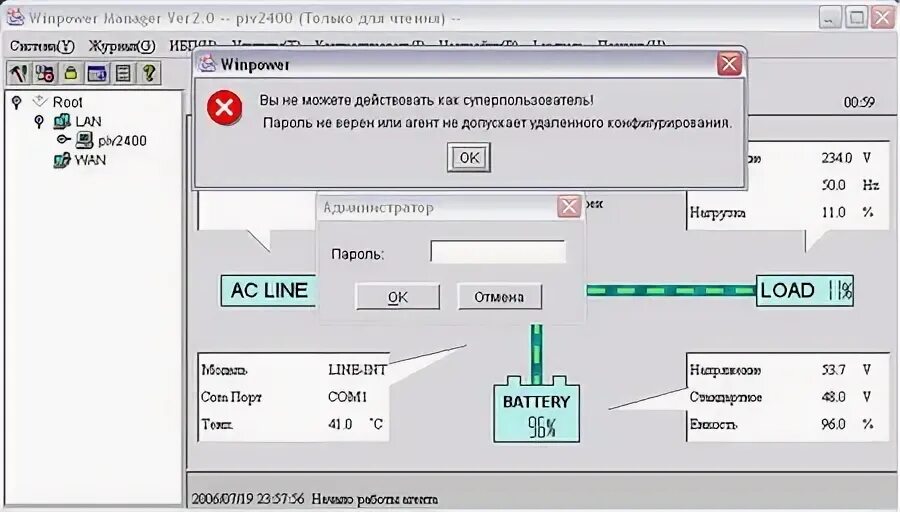
Task: Click the blue window toolbar icon
Action: [97, 73]
